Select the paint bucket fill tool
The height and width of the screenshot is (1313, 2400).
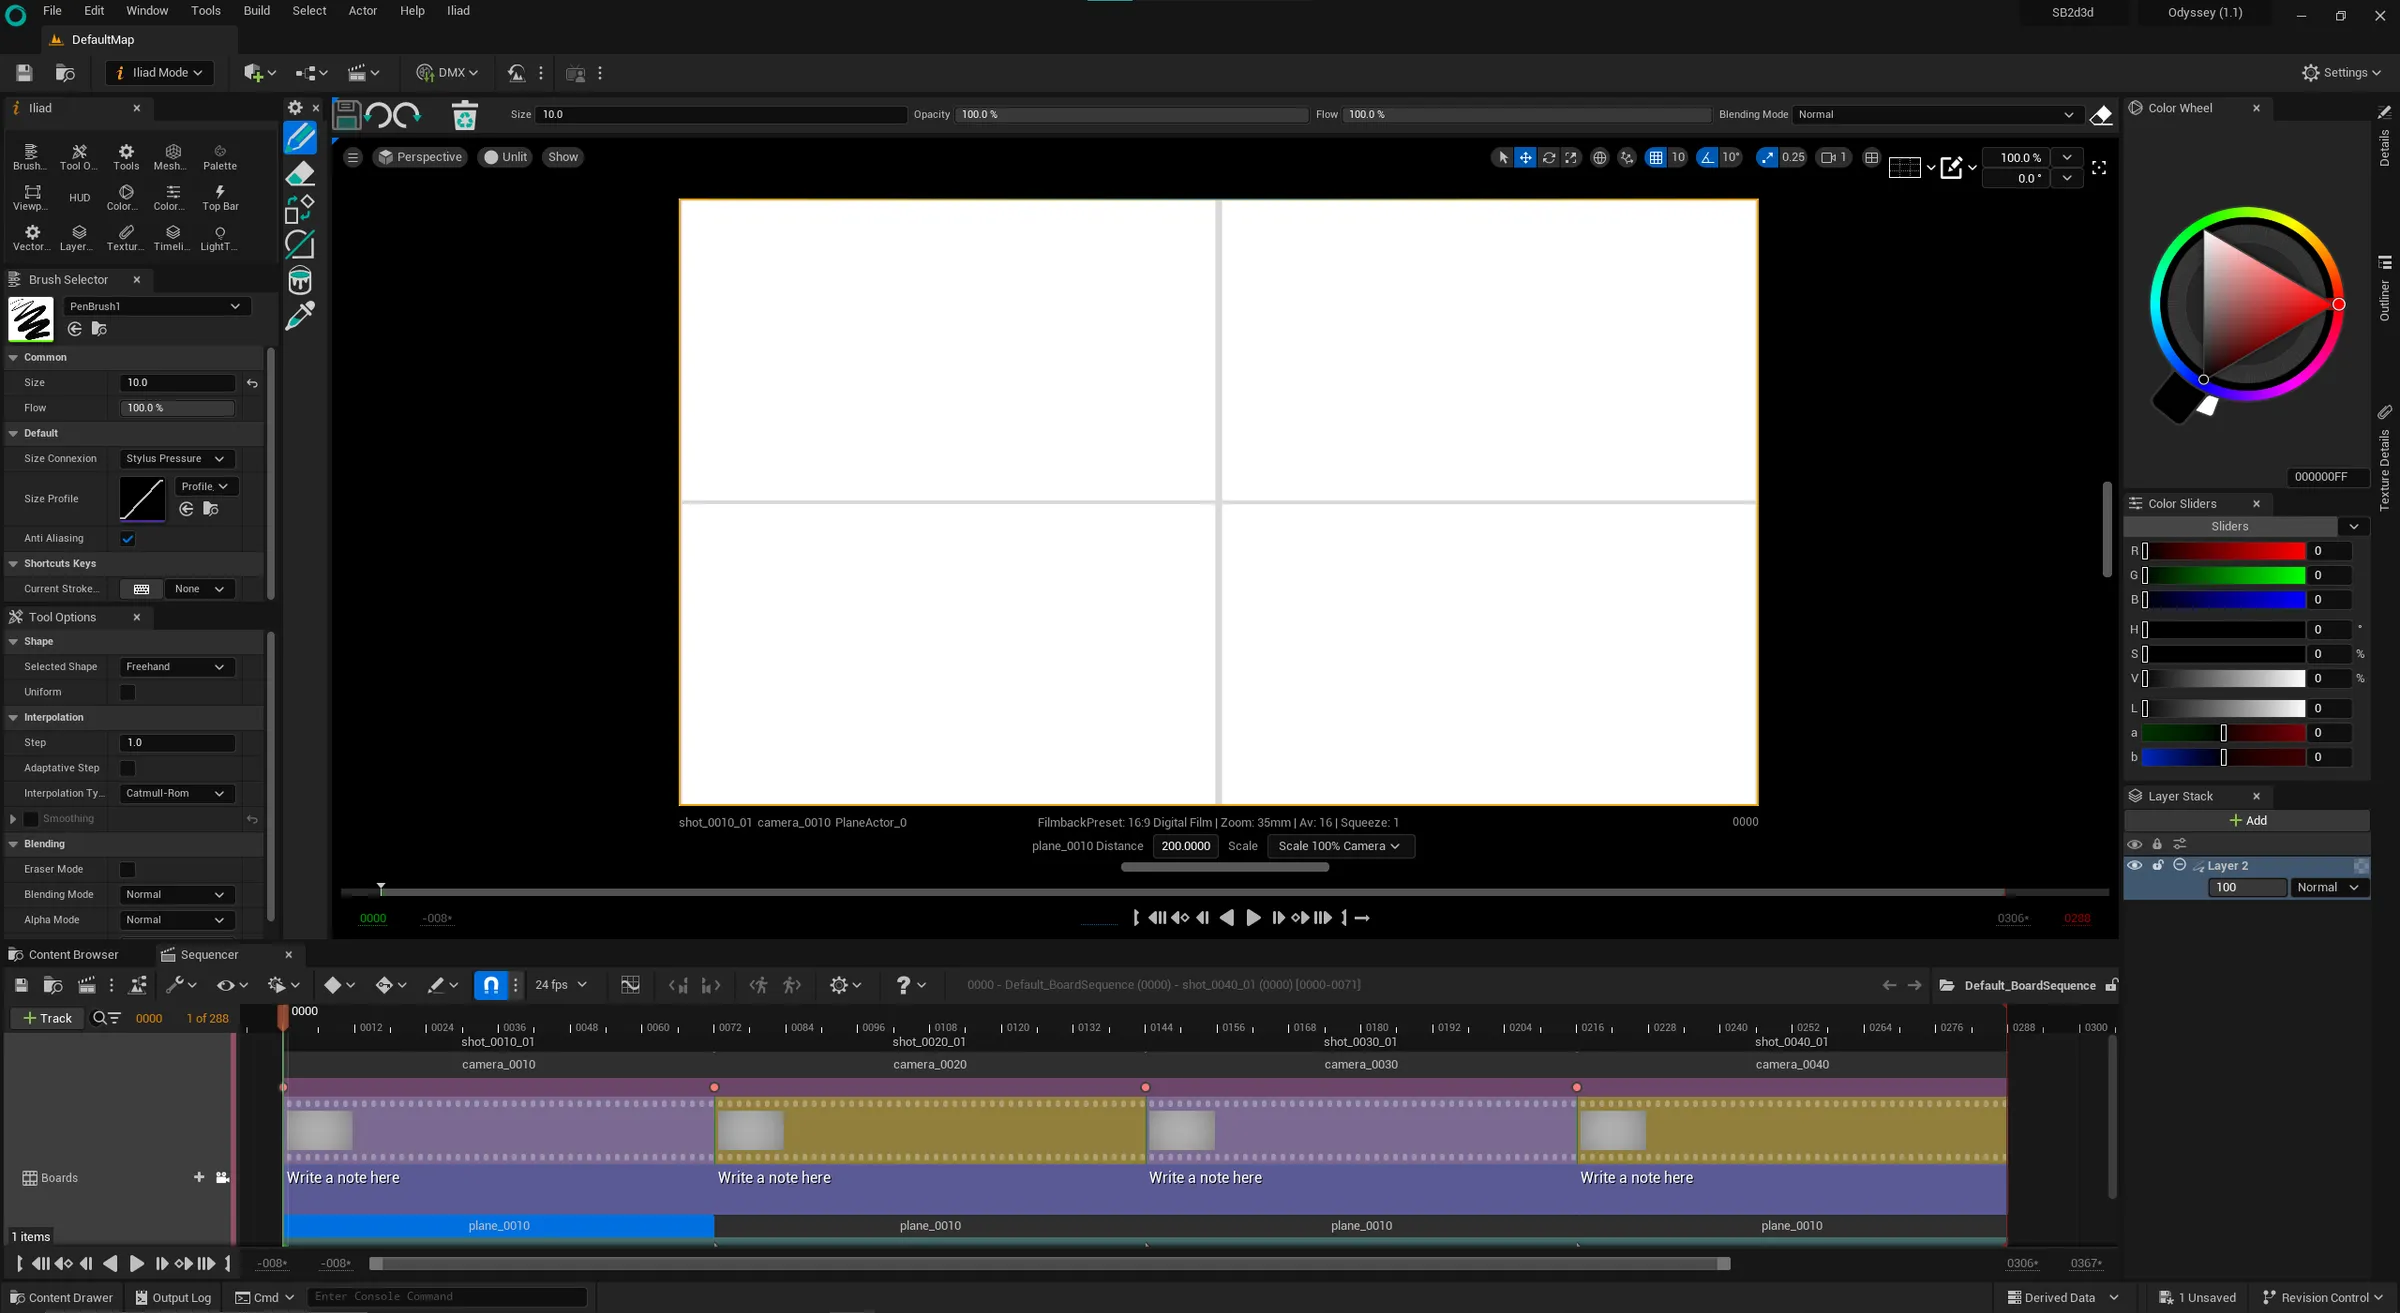(x=300, y=281)
